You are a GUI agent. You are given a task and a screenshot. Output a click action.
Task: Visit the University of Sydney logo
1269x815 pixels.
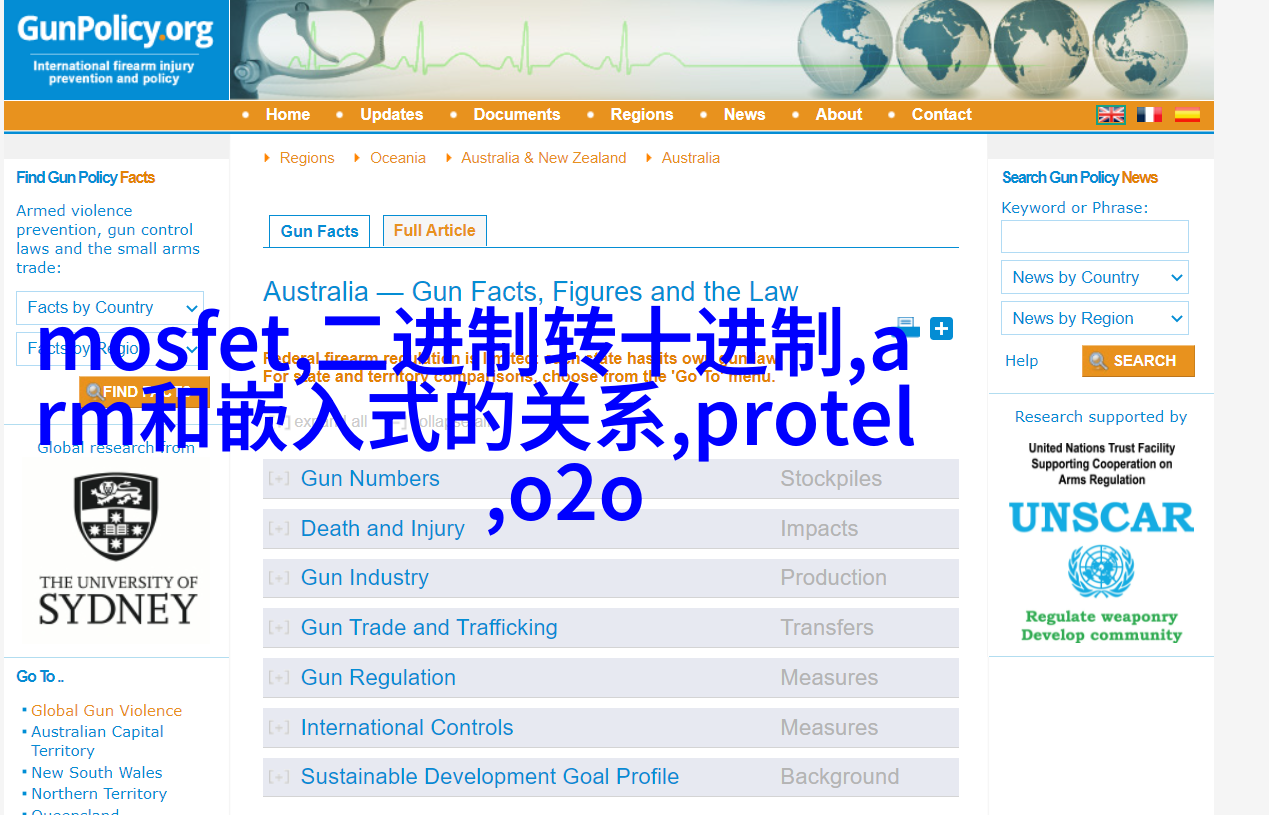pos(118,550)
